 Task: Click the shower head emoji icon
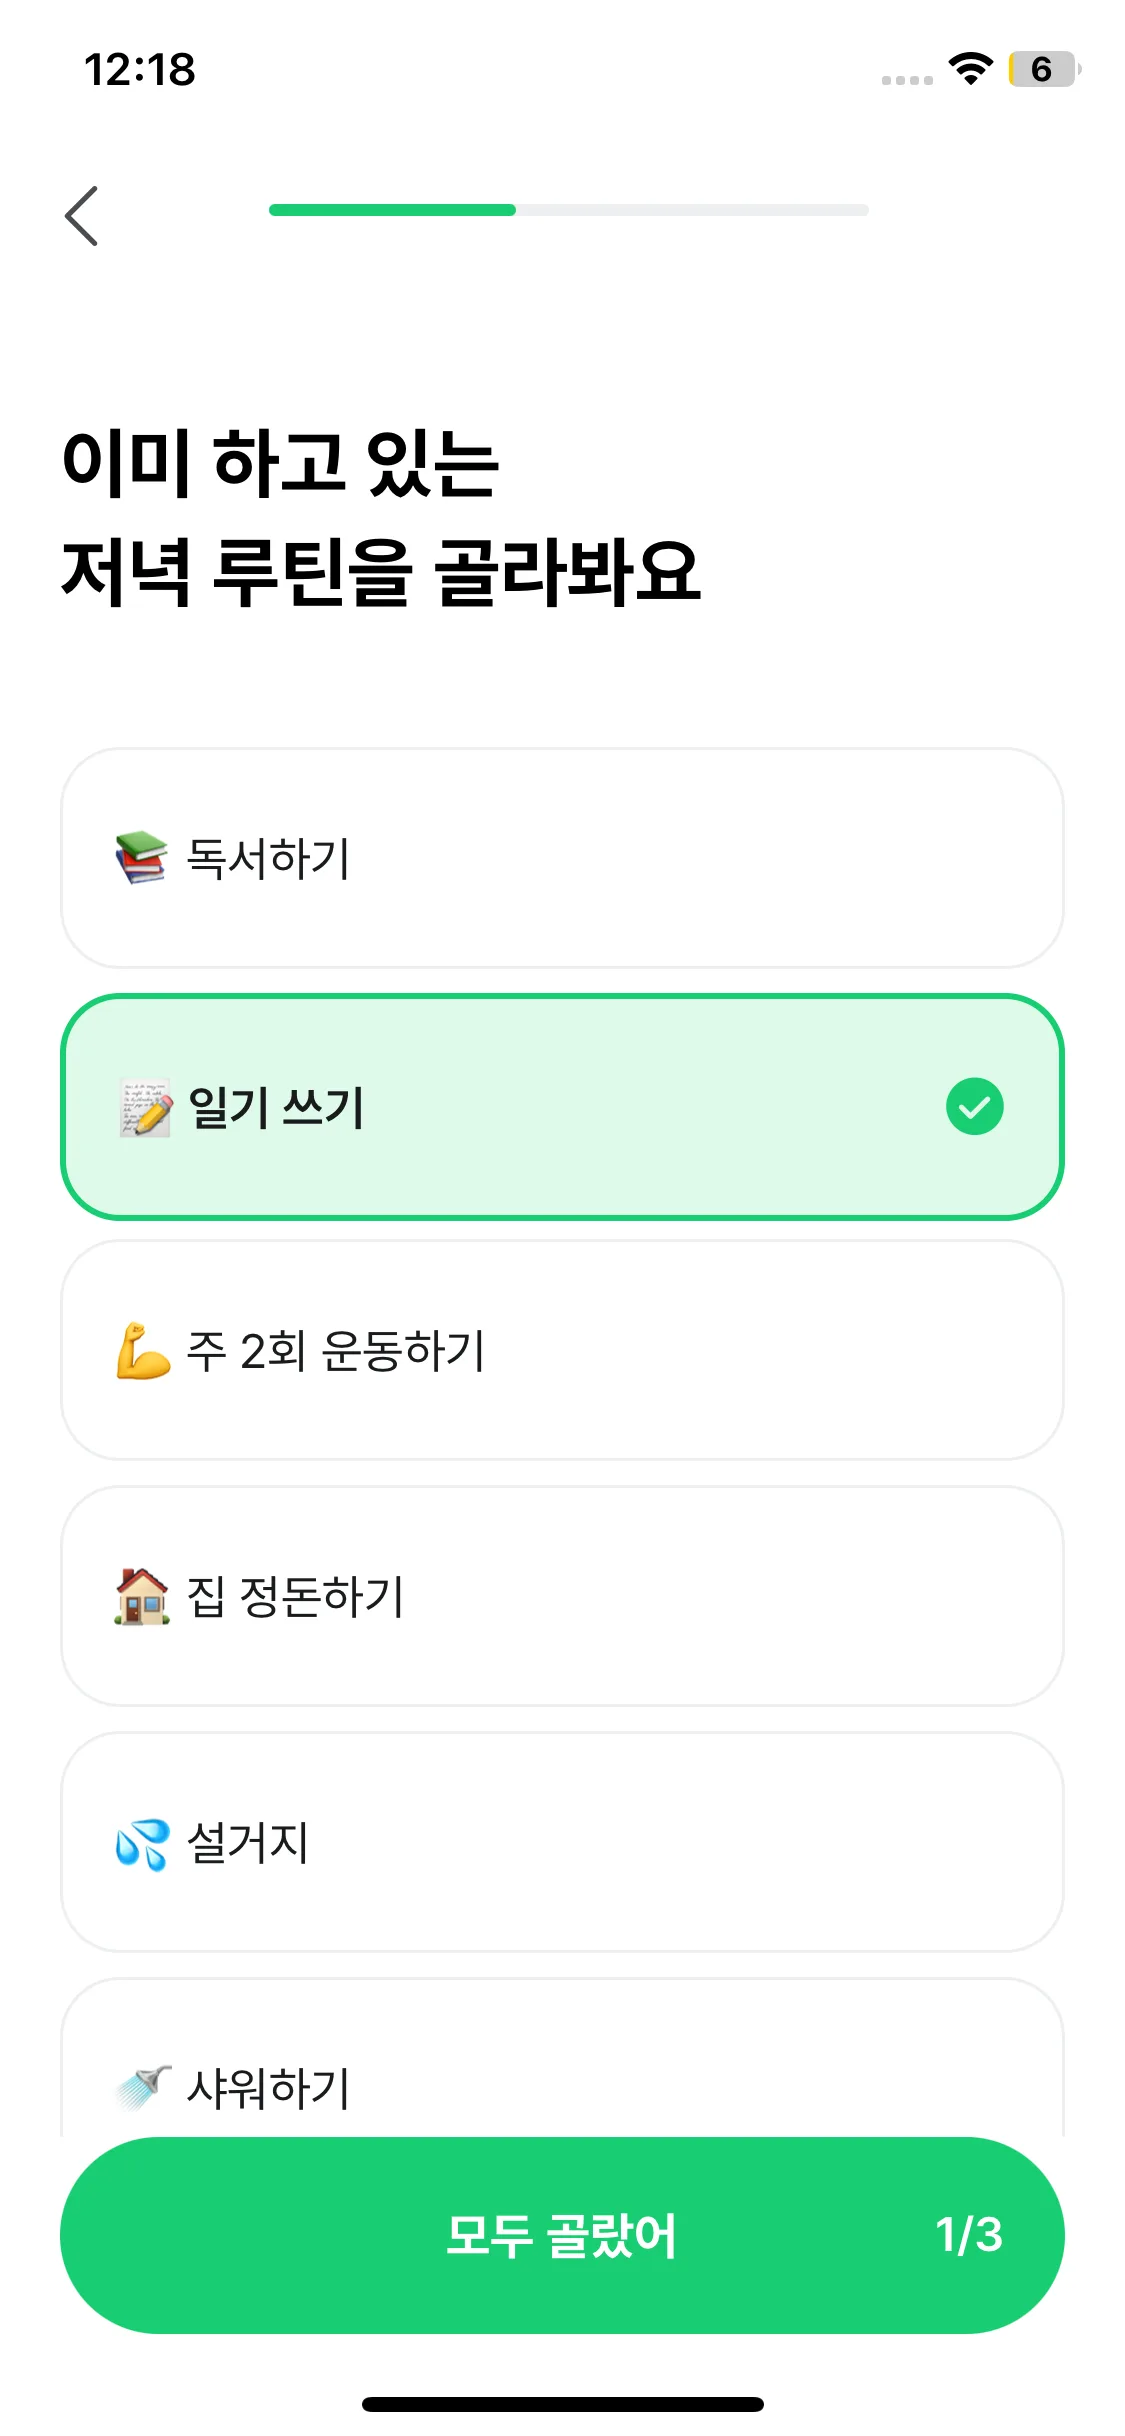click(x=143, y=2087)
